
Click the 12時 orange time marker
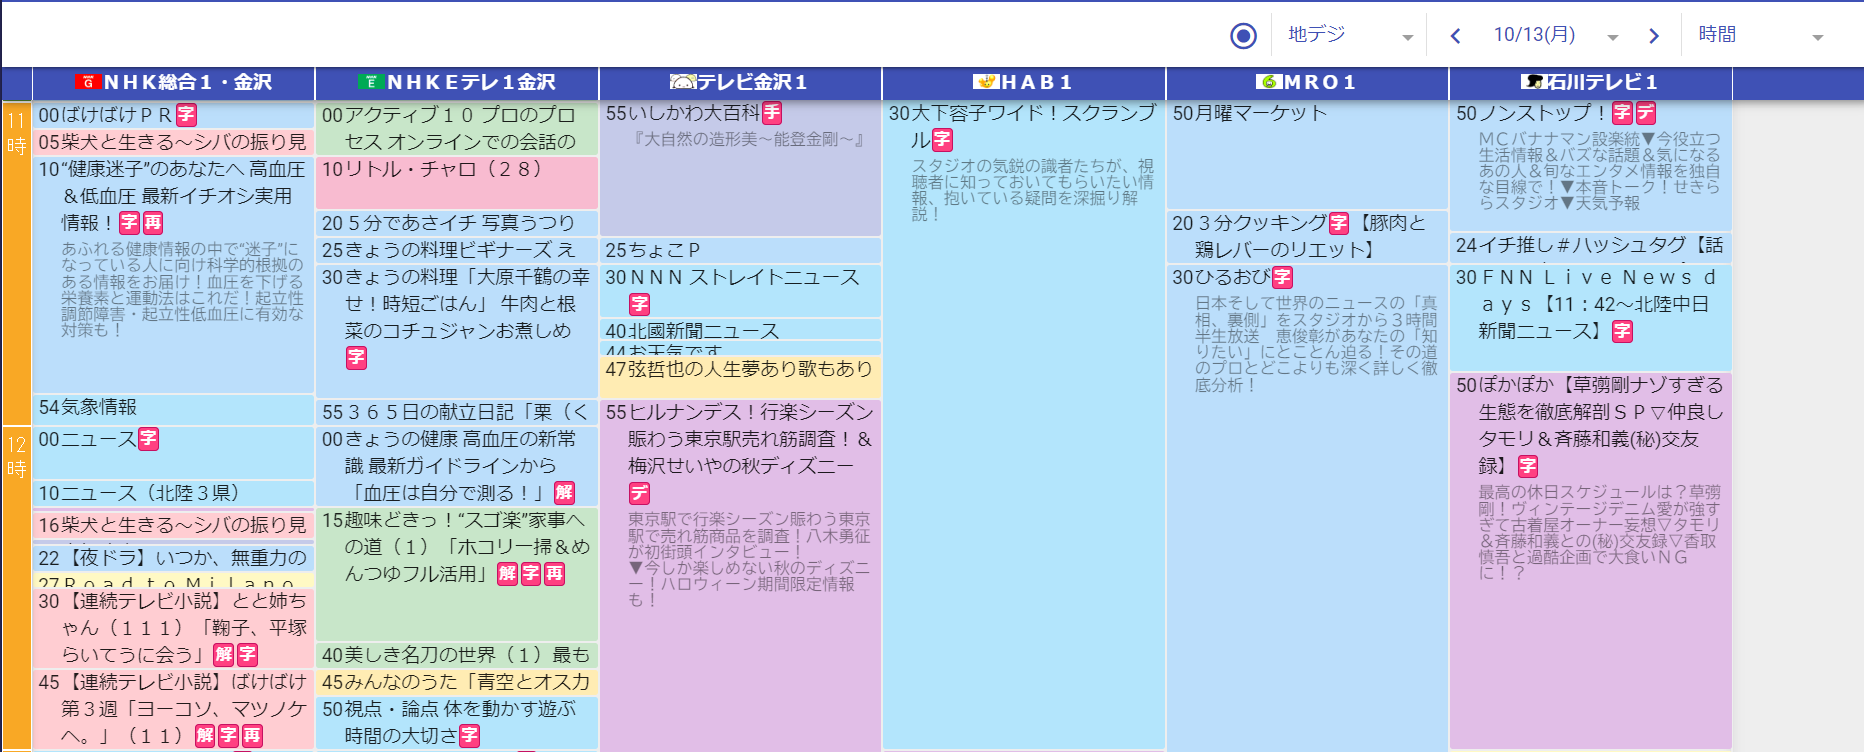tap(16, 457)
